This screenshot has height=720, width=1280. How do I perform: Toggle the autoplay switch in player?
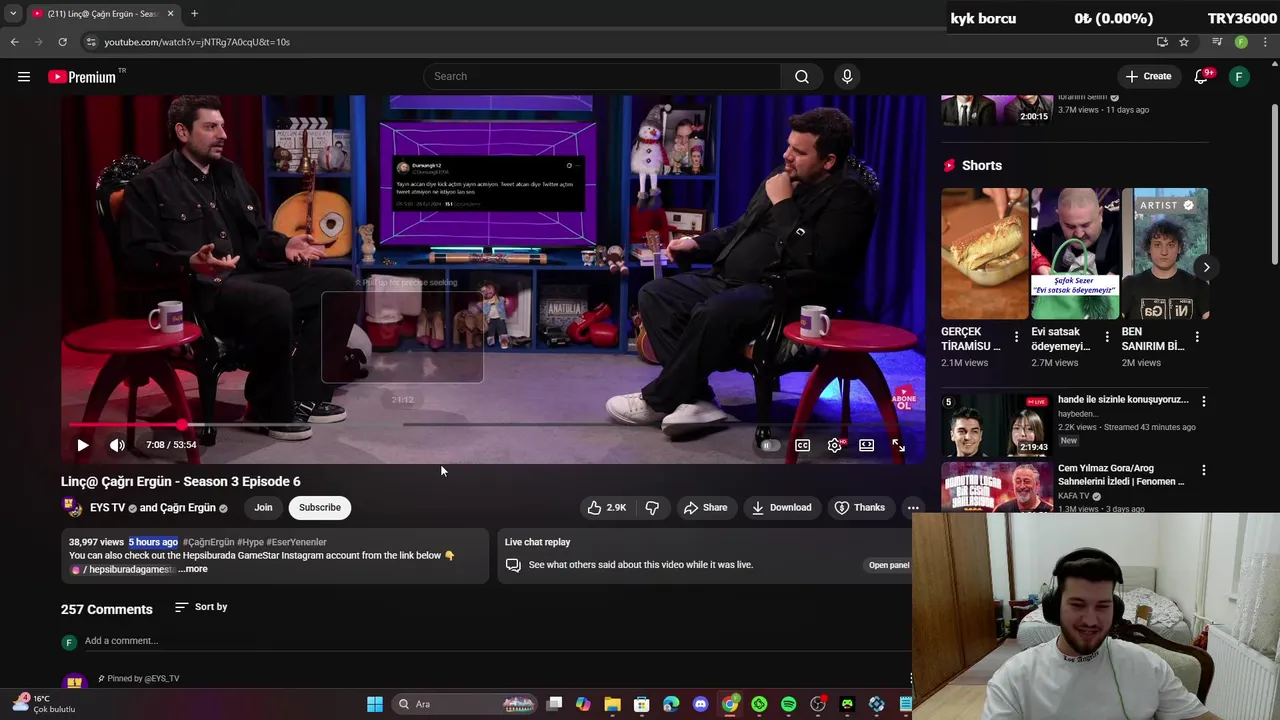(769, 445)
